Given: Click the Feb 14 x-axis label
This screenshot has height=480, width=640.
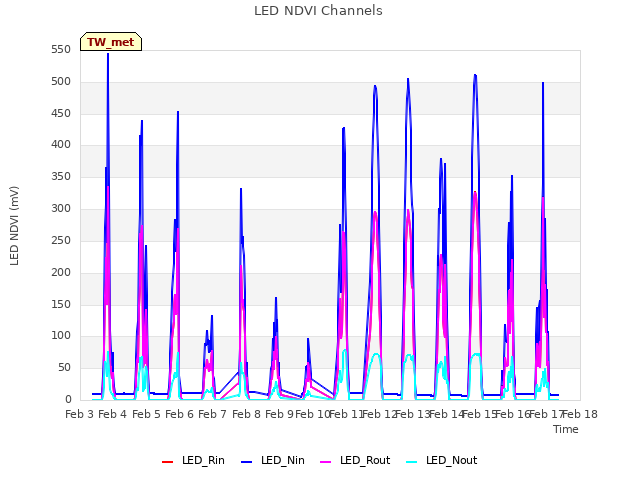Looking at the screenshot, I should (446, 414).
